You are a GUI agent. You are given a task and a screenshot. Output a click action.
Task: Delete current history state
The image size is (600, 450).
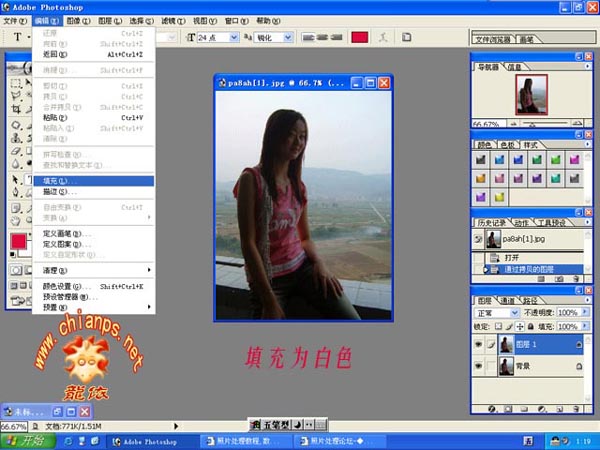click(576, 279)
